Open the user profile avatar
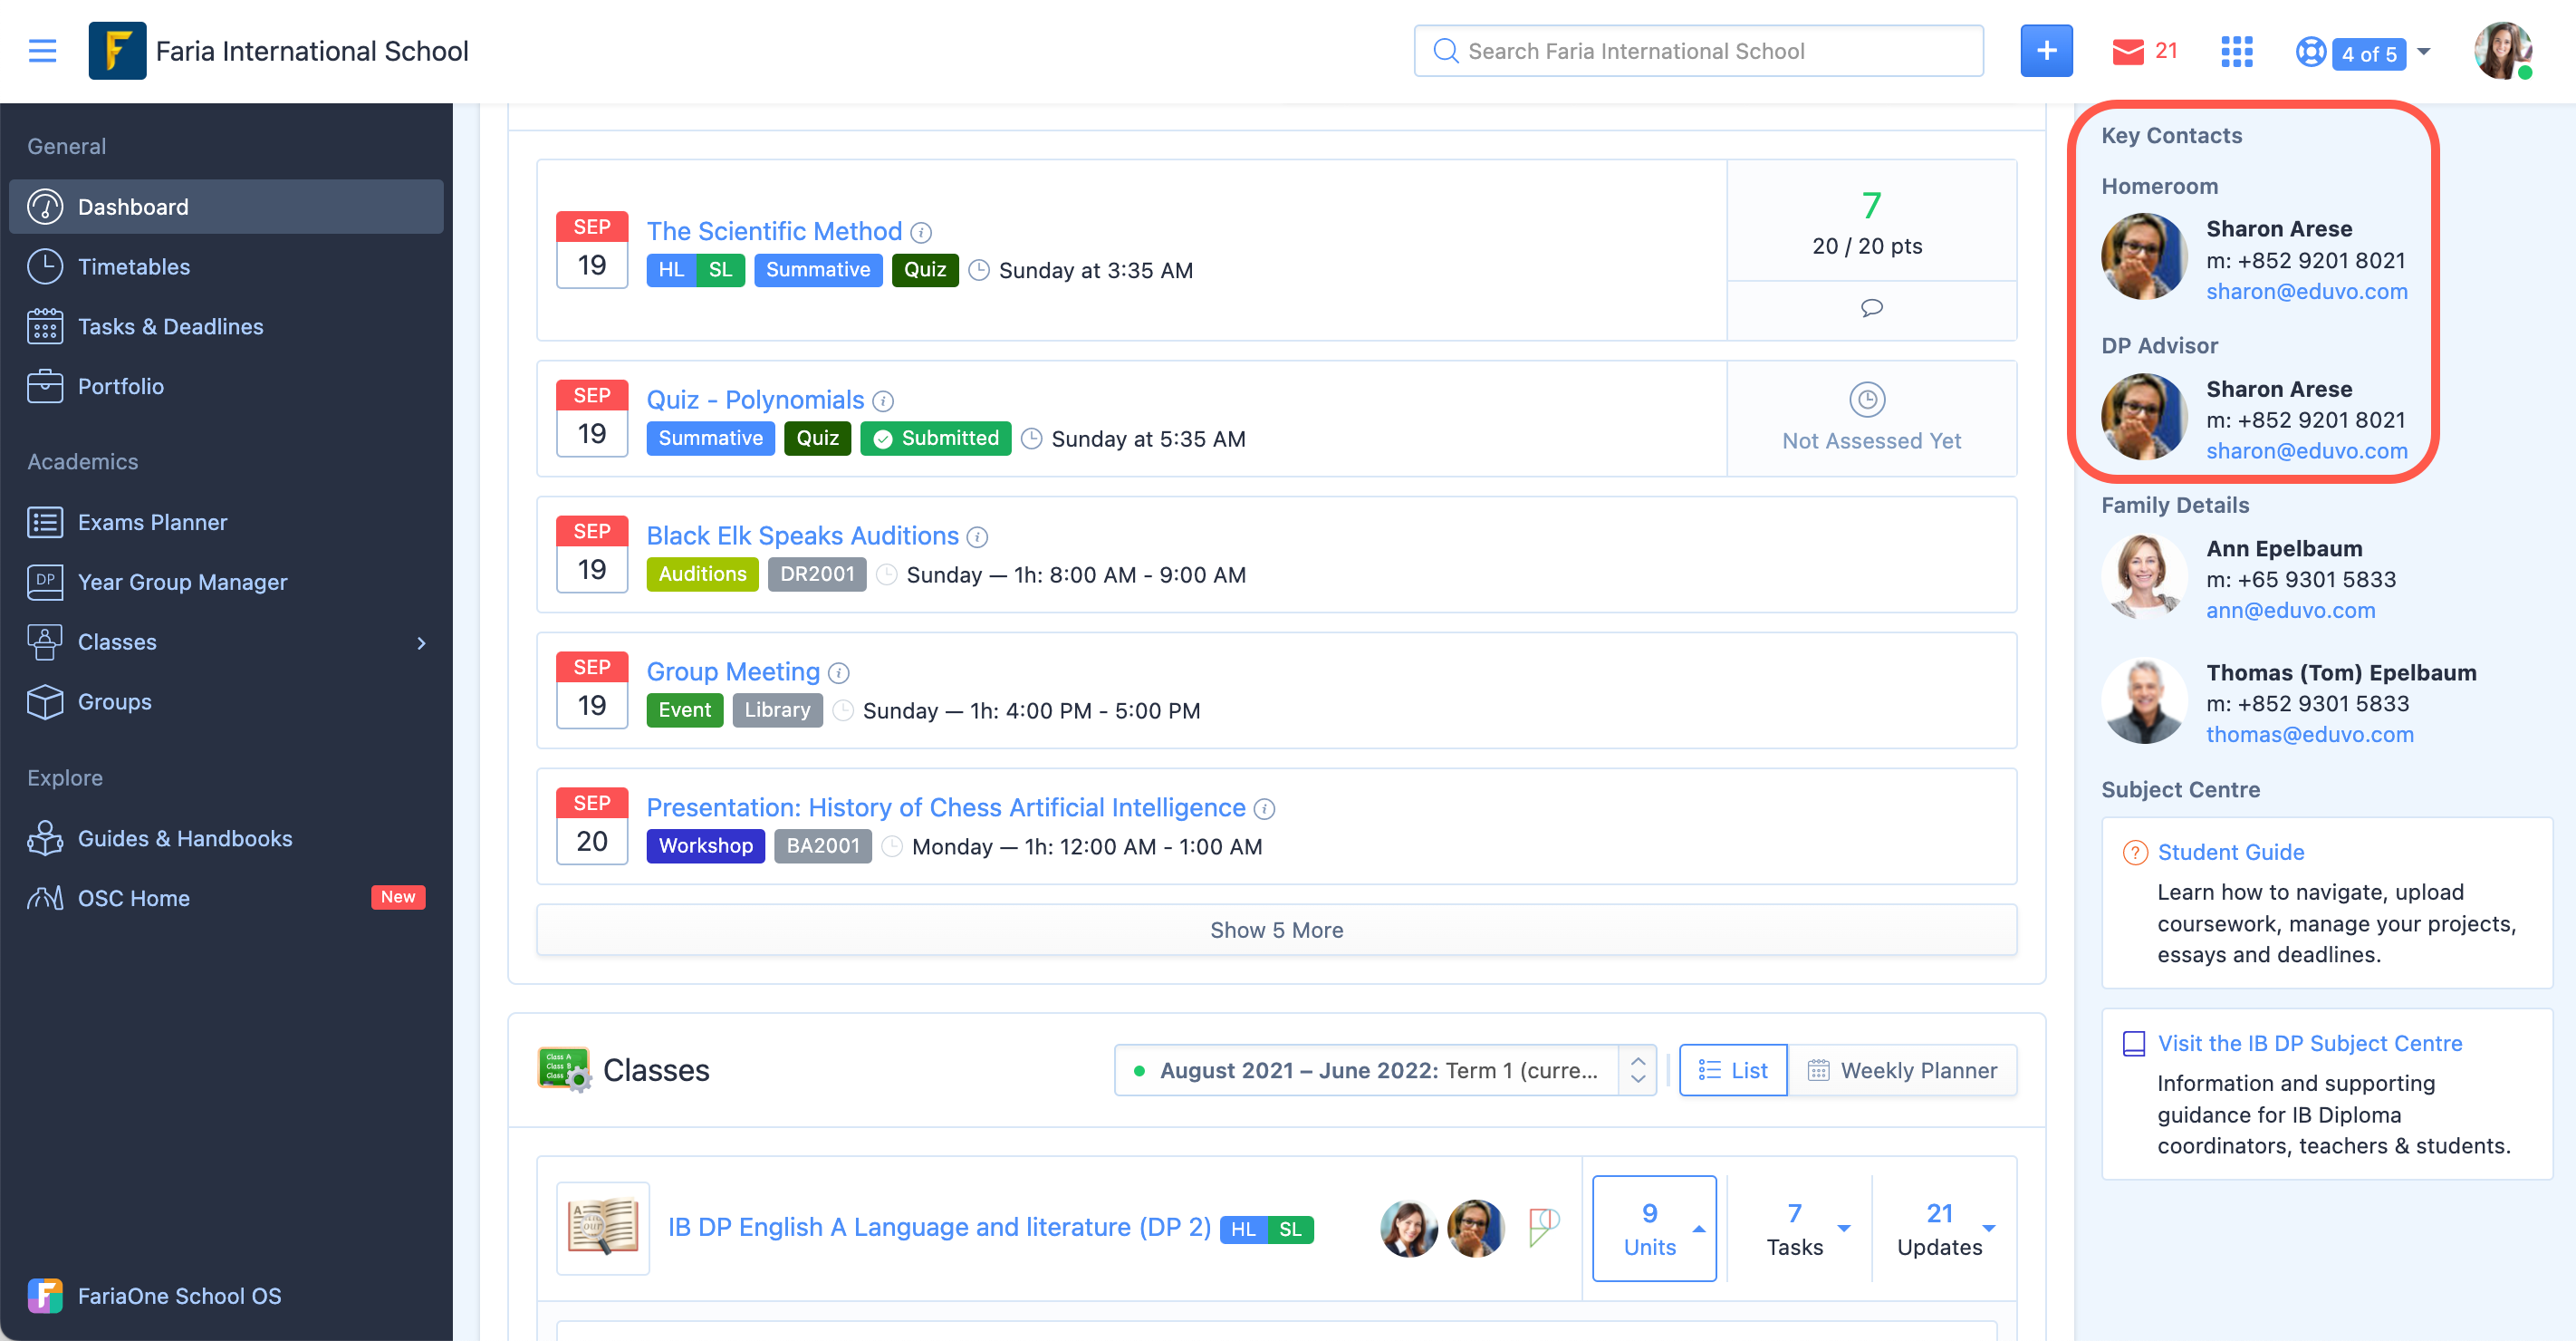This screenshot has width=2576, height=1341. tap(2503, 51)
